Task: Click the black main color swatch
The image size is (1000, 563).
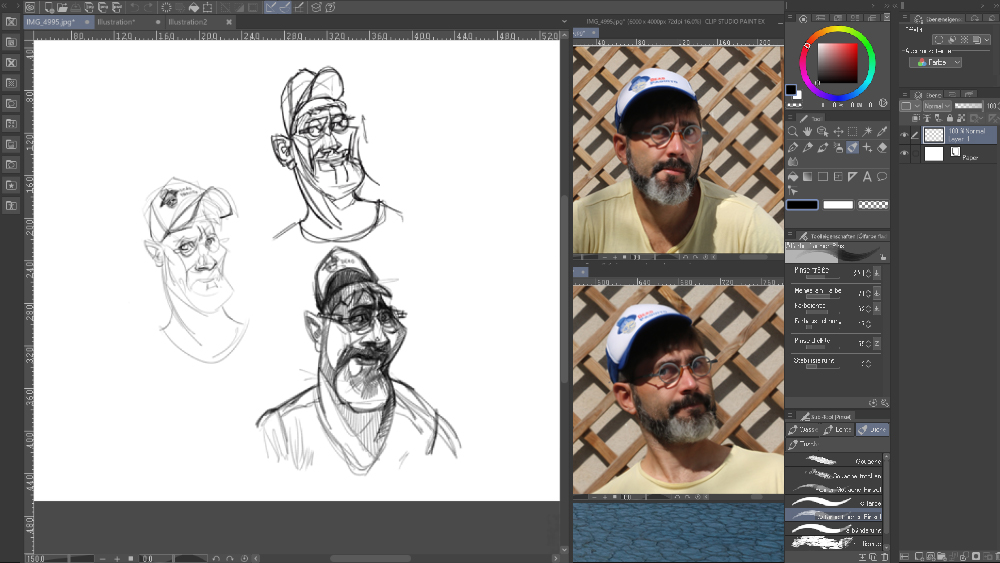Action: click(802, 205)
